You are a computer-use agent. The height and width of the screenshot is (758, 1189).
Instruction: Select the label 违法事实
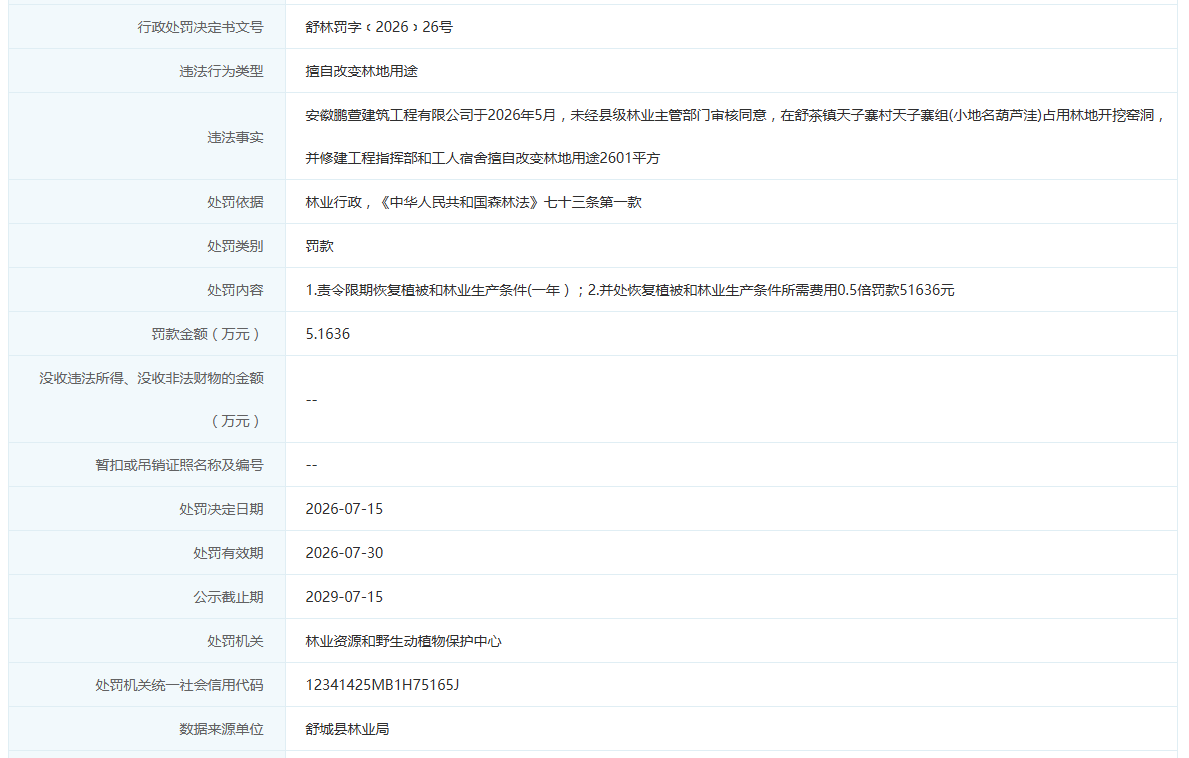[x=235, y=137]
